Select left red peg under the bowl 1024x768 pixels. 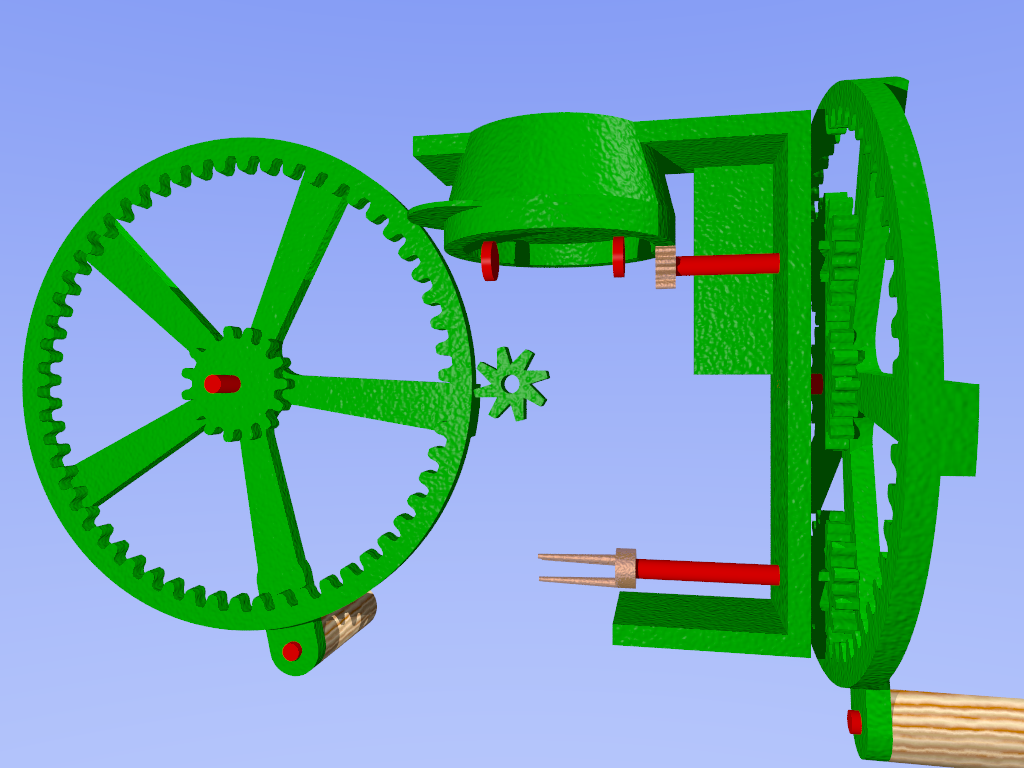pyautogui.click(x=489, y=260)
